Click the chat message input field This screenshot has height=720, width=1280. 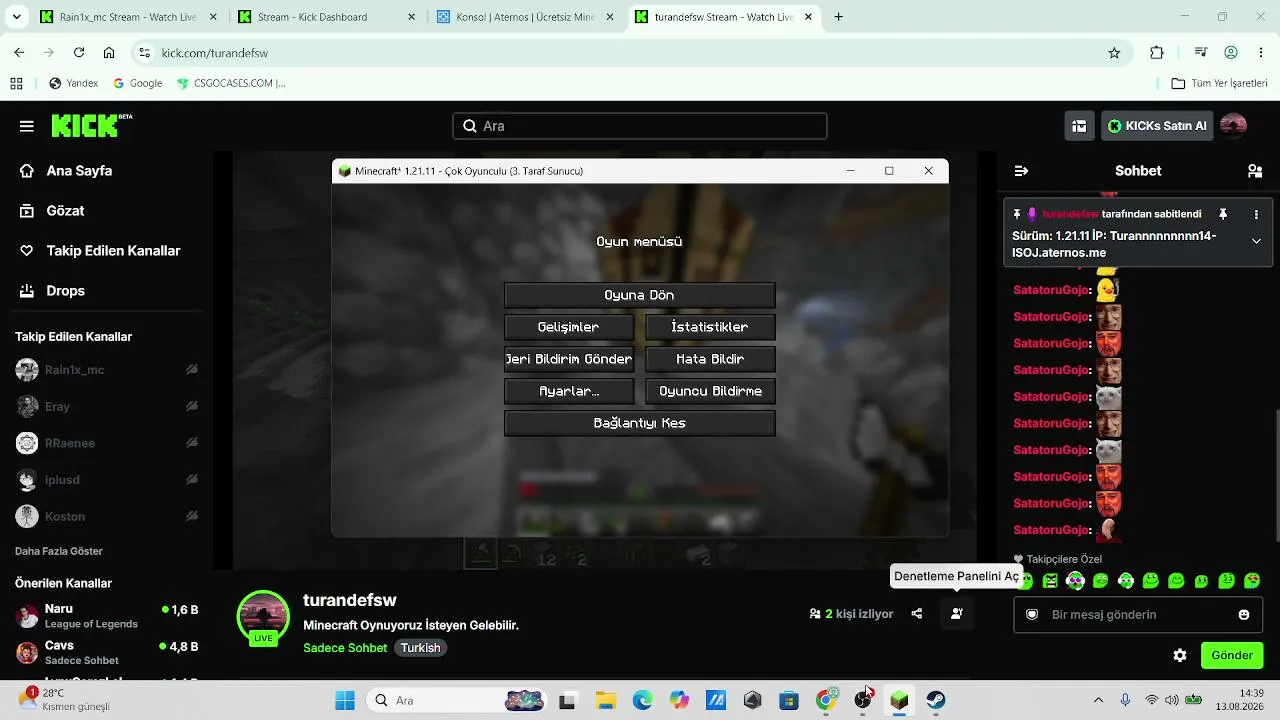[1138, 615]
